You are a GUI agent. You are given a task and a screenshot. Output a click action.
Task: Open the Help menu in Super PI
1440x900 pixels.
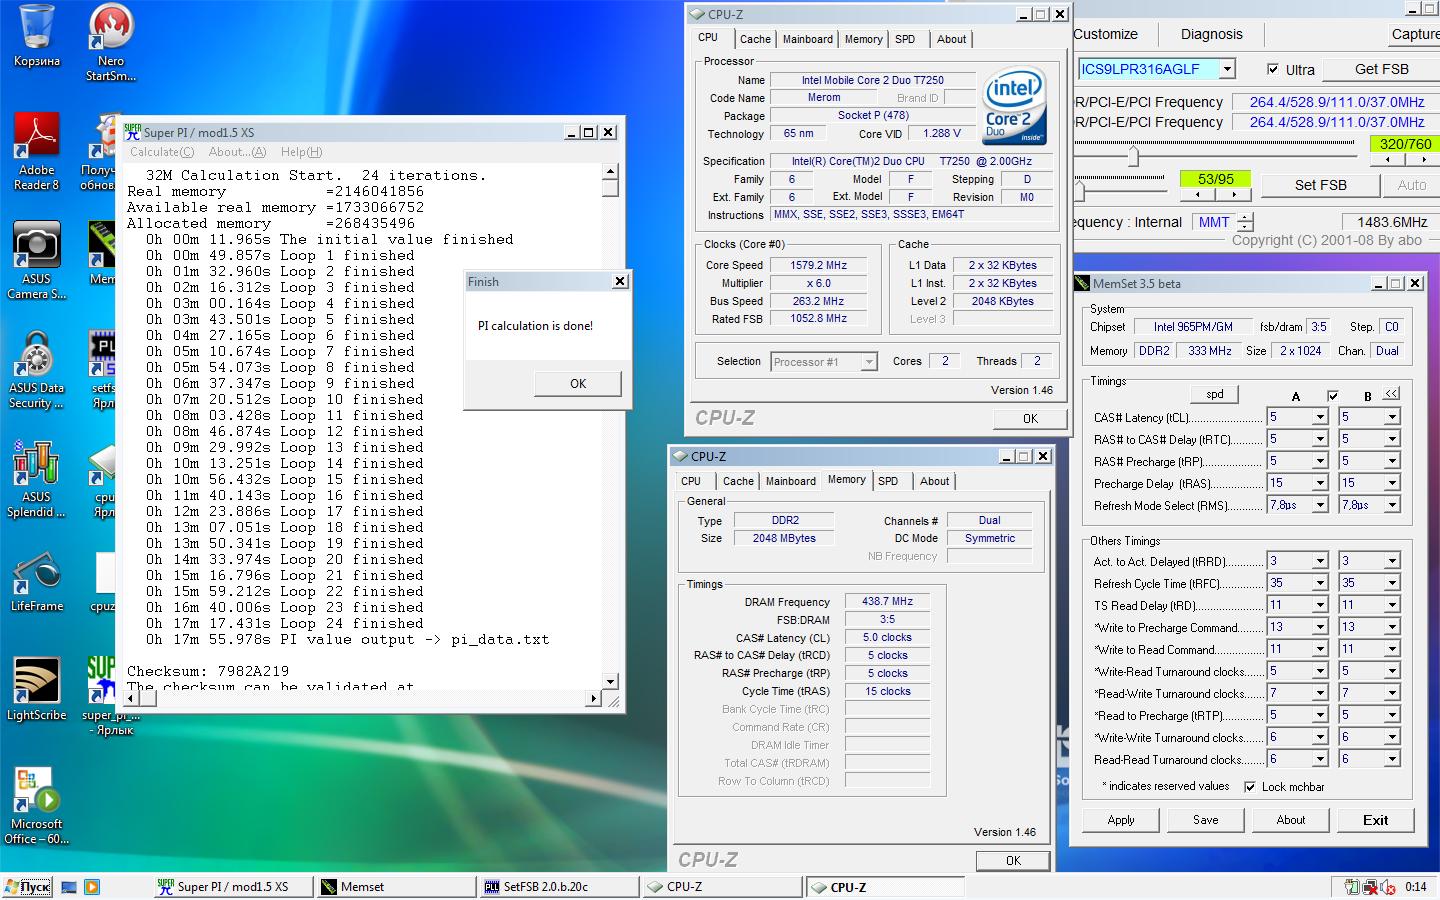[x=301, y=152]
